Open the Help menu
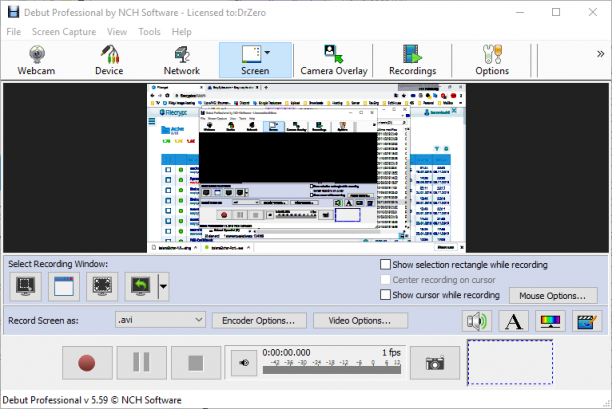The width and height of the screenshot is (612, 409). pos(181,32)
